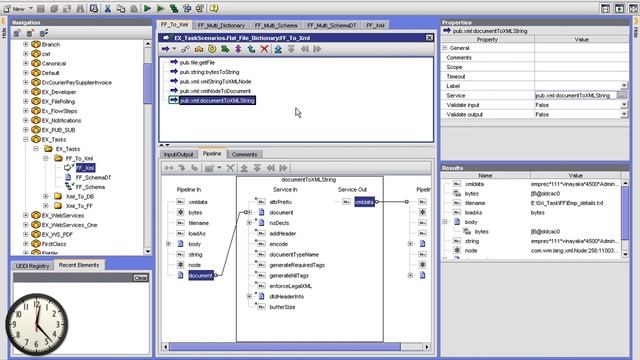Screen dimensions: 640x360
Task: Select the pub.xml:xmlNodeToDocument step
Action: pyautogui.click(x=215, y=91)
